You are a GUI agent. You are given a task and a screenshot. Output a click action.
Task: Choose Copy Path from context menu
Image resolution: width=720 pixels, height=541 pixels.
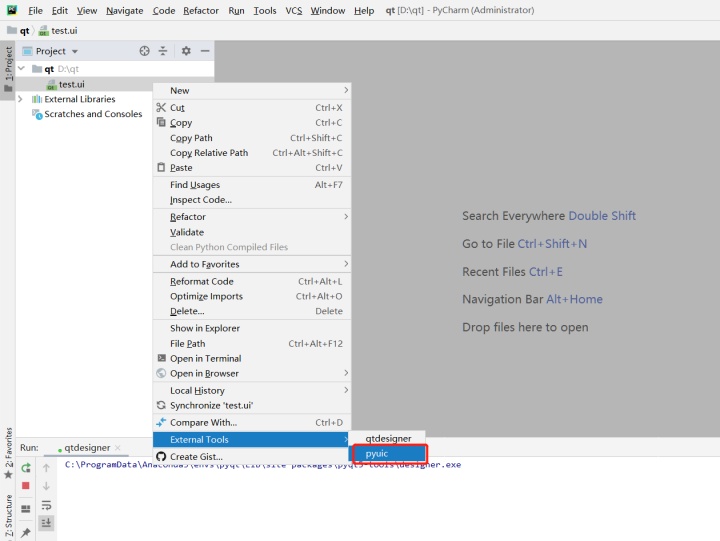pos(252,138)
